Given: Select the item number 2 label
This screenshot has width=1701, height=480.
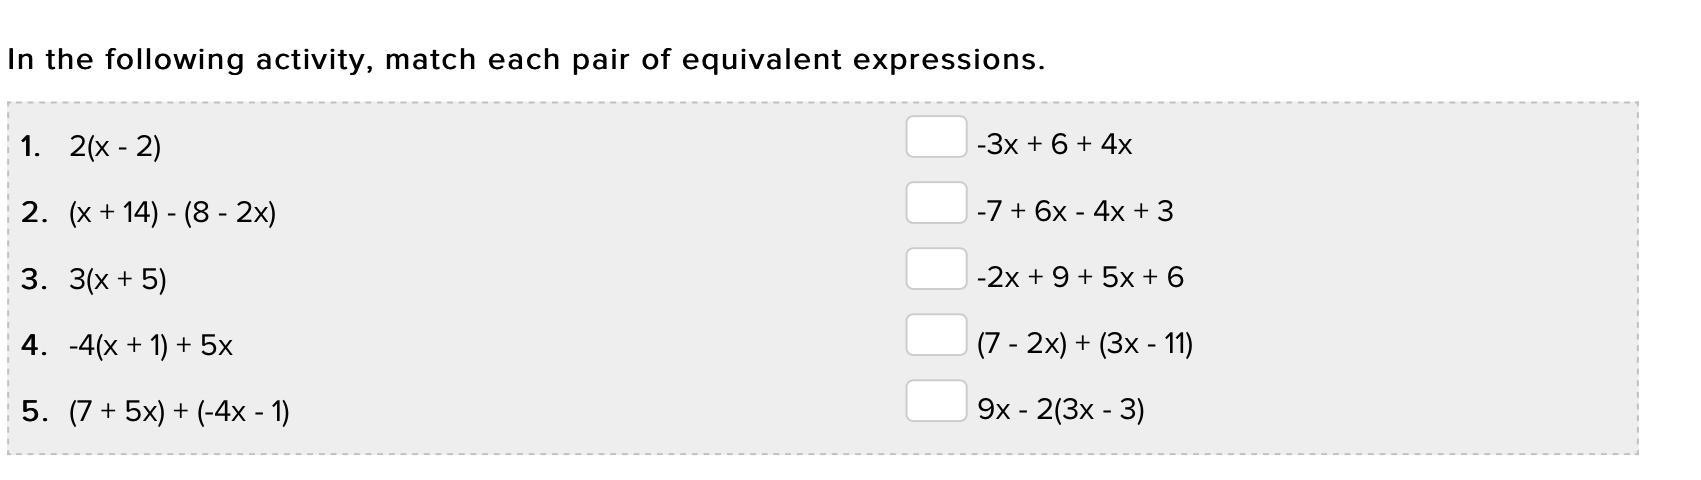Looking at the screenshot, I should pyautogui.click(x=34, y=213).
